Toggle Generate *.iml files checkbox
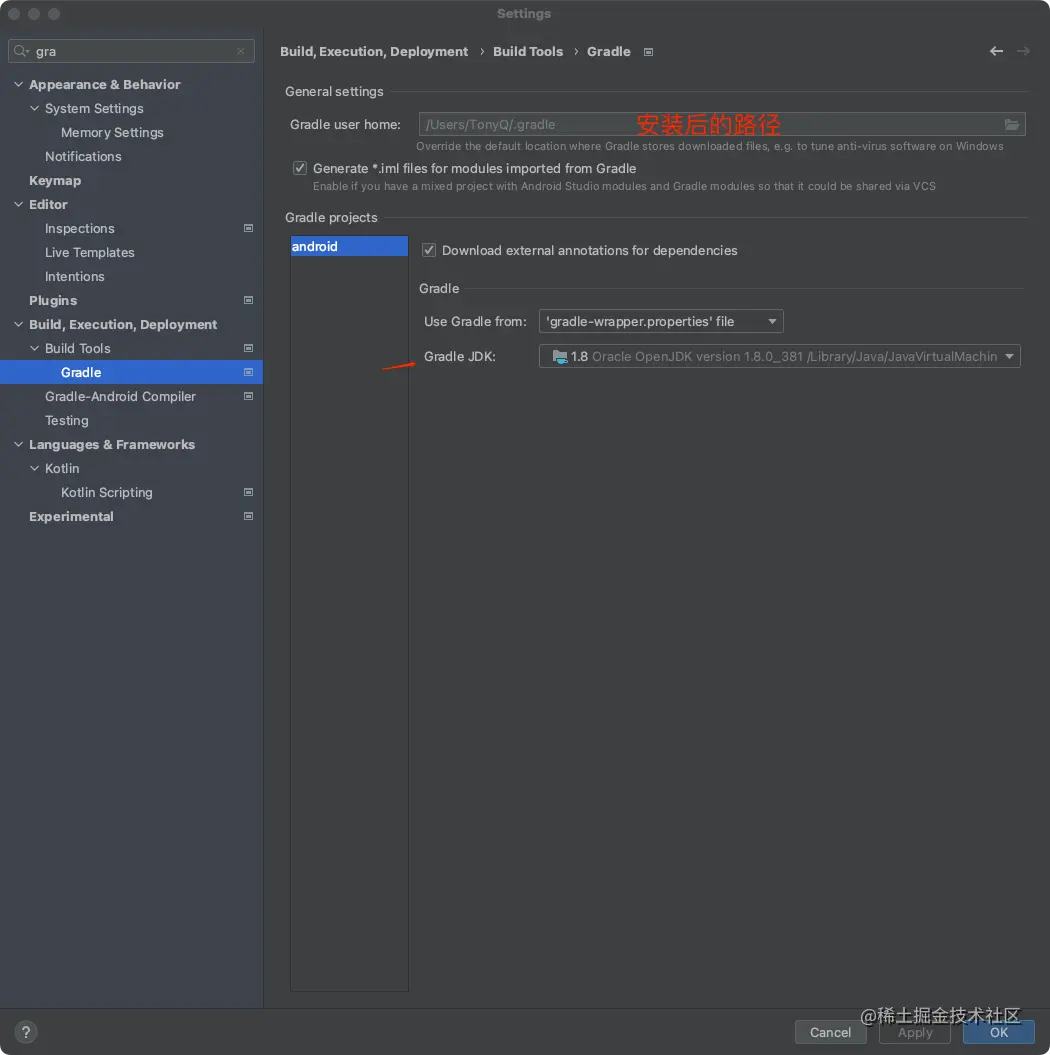 pyautogui.click(x=300, y=168)
